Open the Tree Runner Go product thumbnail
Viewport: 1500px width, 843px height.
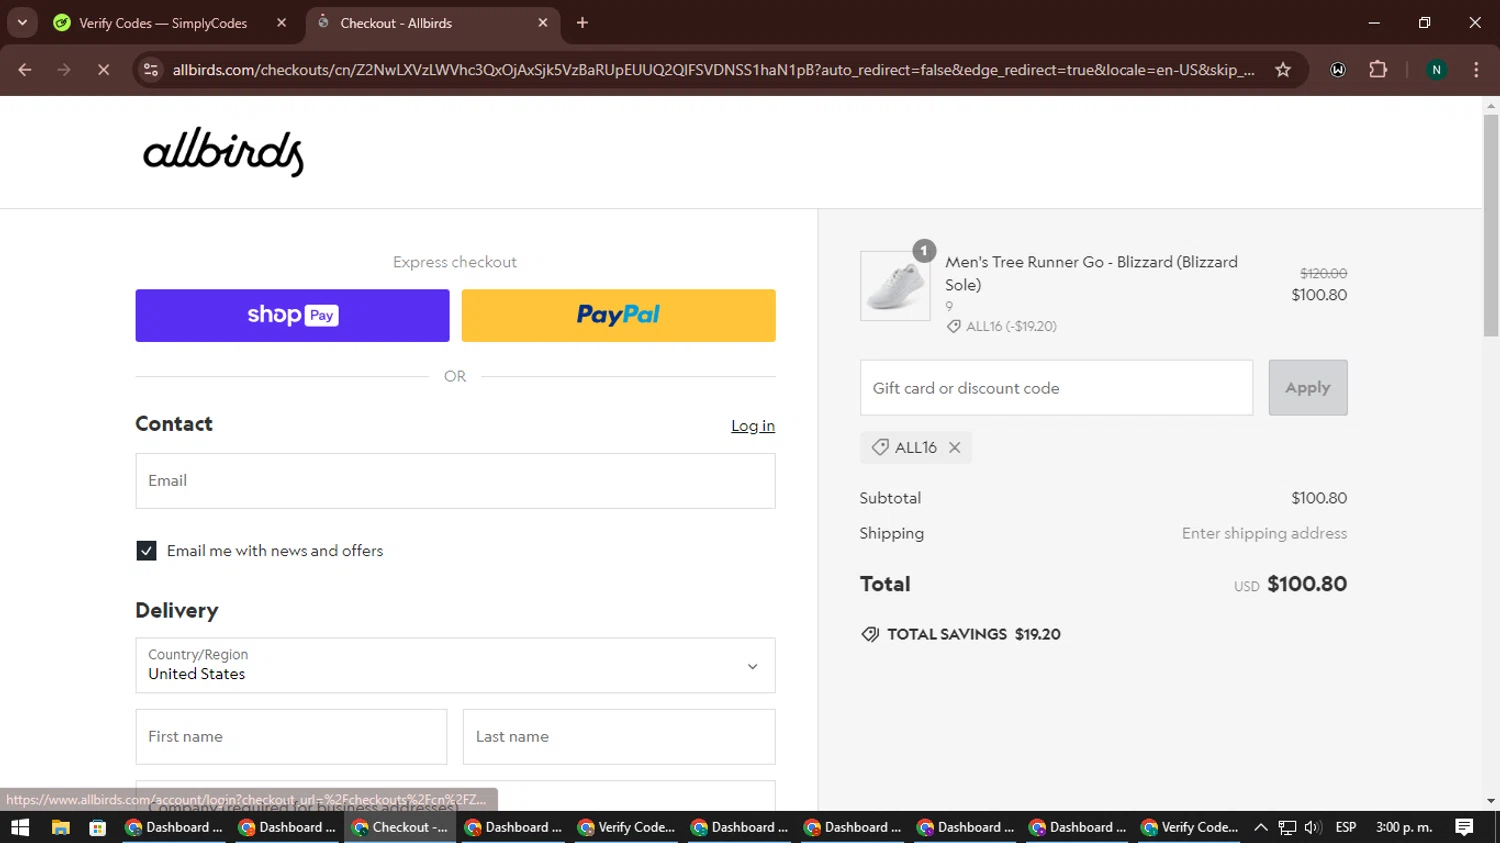[x=895, y=286]
